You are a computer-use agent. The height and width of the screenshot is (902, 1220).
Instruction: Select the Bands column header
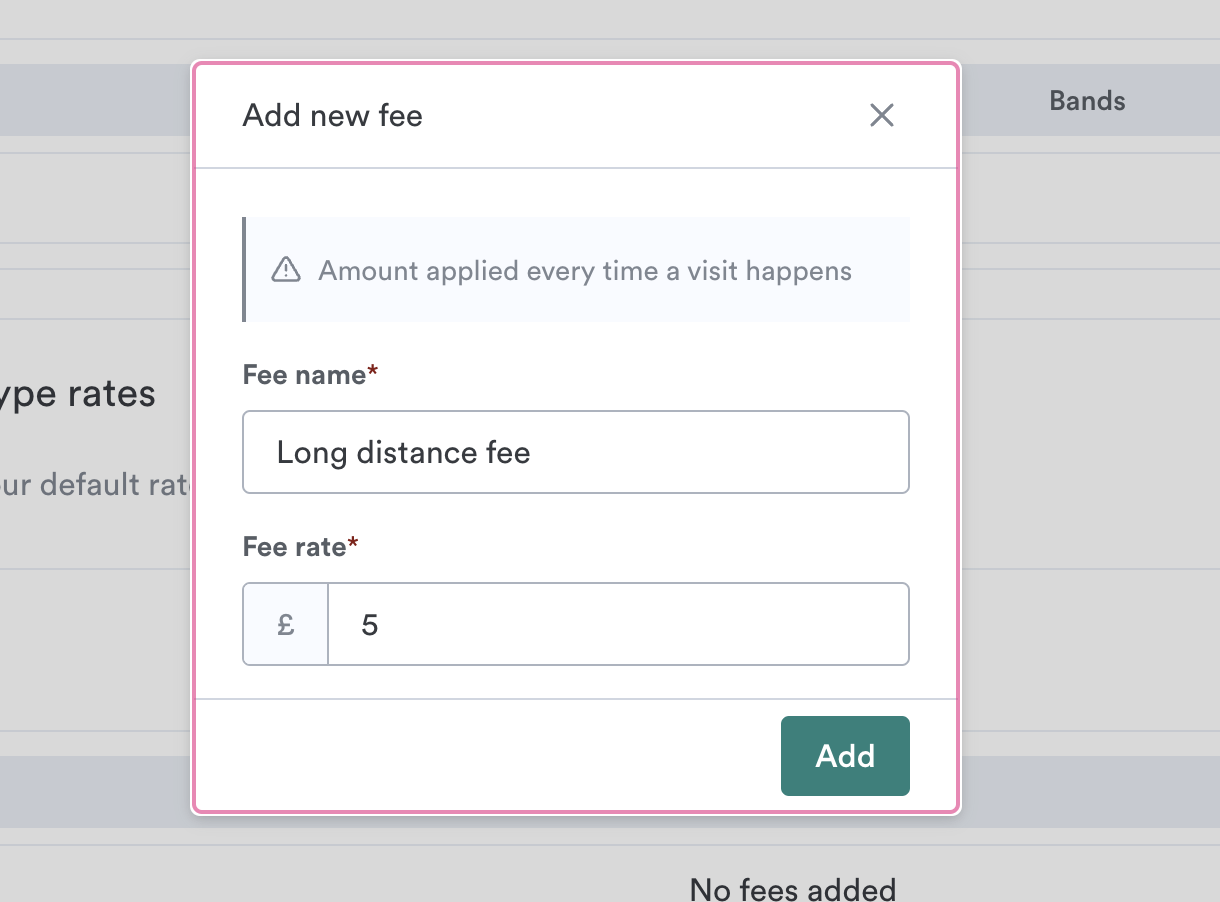point(1087,101)
